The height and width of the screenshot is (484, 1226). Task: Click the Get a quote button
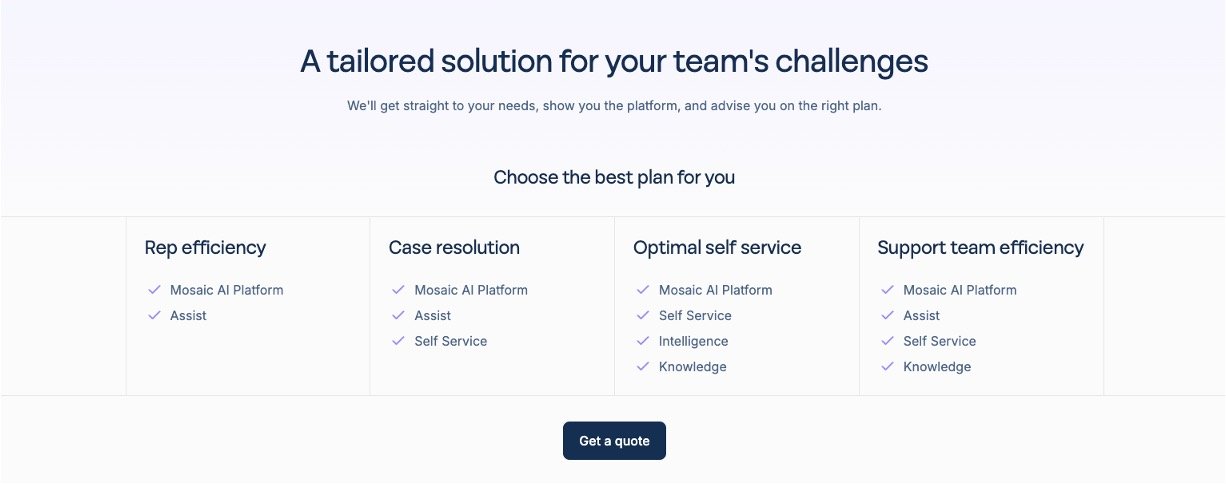coord(614,441)
